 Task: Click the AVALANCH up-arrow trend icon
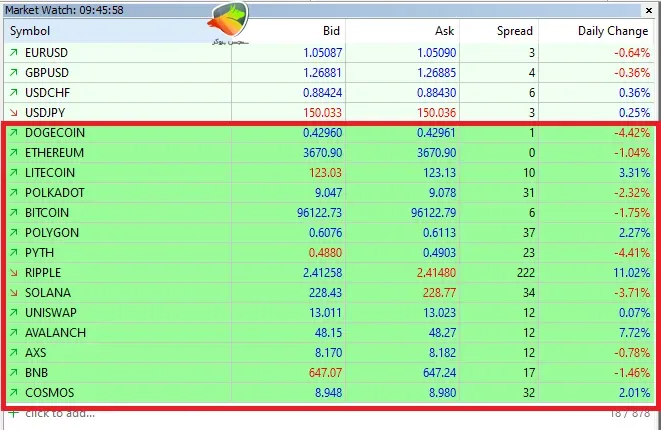point(13,333)
